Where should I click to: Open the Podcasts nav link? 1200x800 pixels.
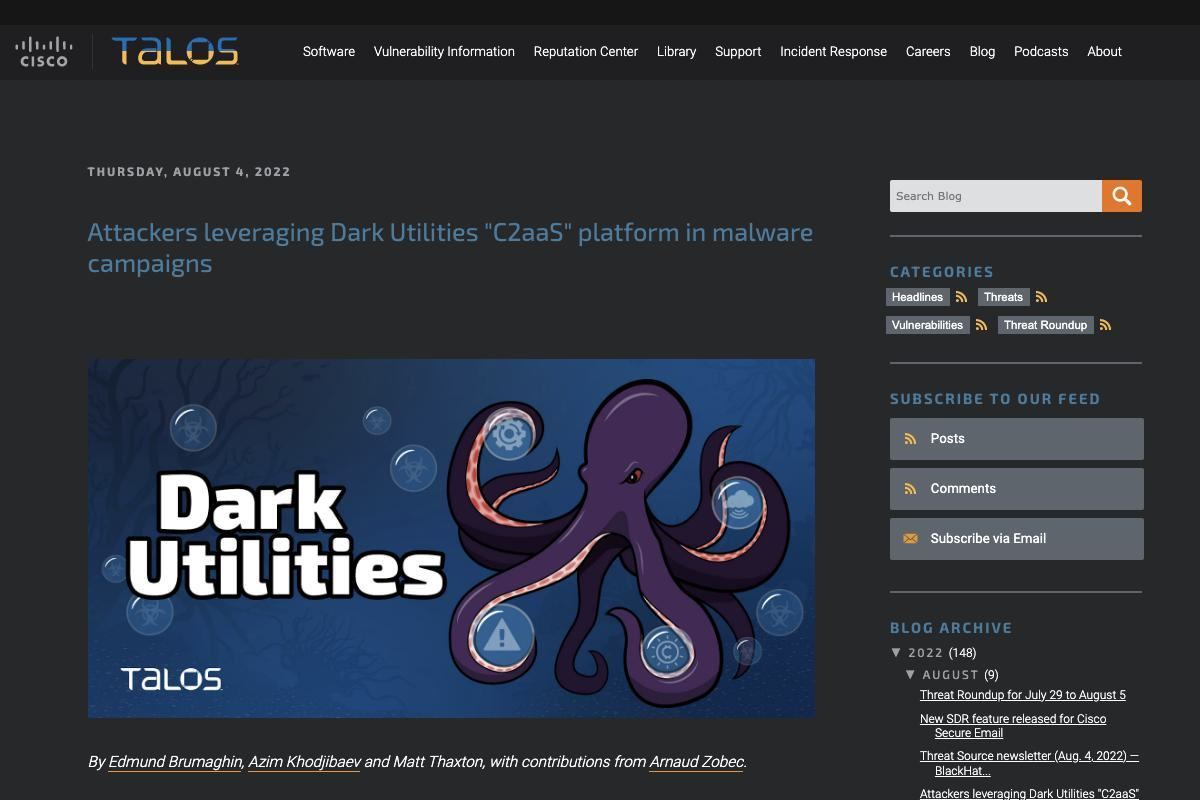pyautogui.click(x=1041, y=52)
